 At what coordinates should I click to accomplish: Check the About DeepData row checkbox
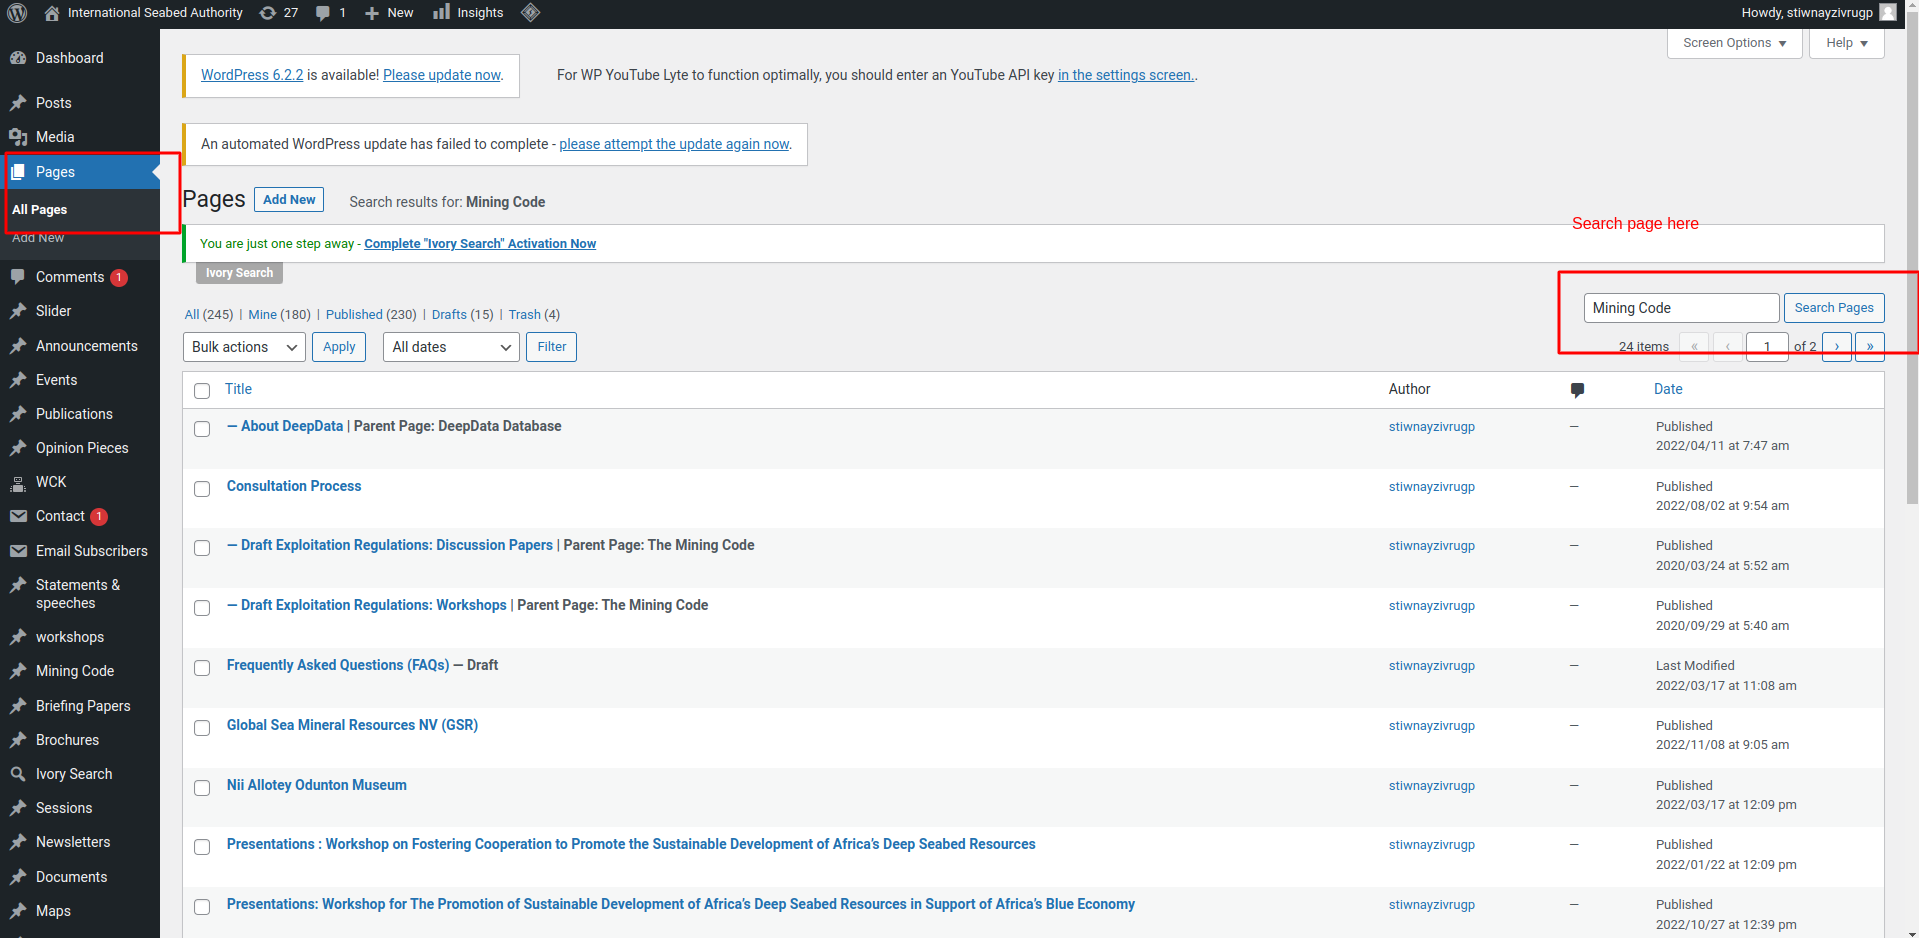point(202,429)
